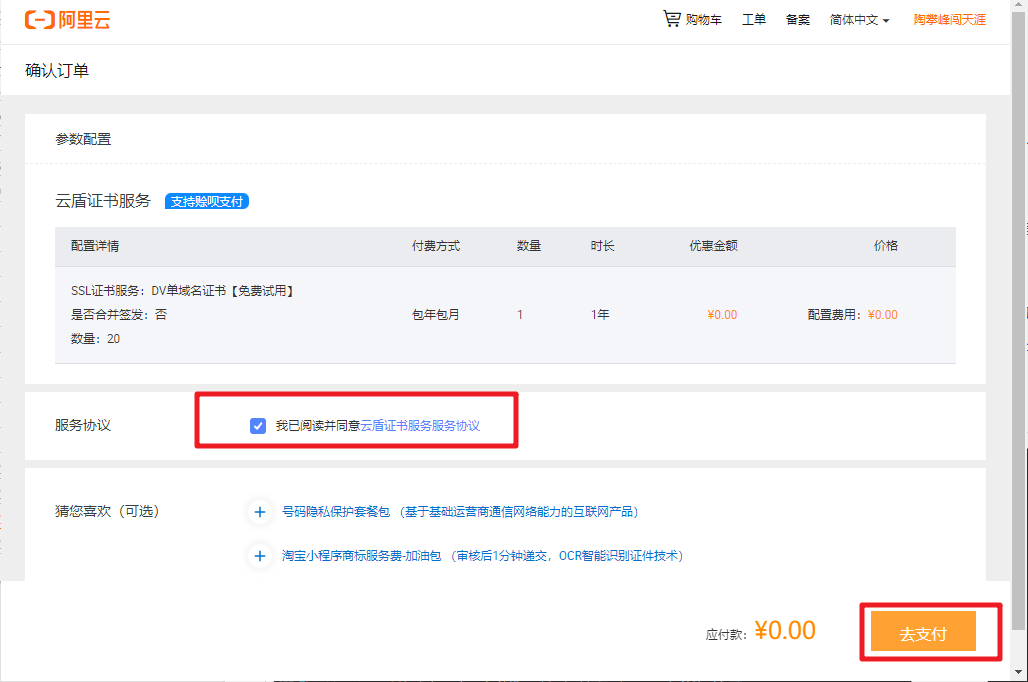Image resolution: width=1028 pixels, height=682 pixels.
Task: Open the 淘宝小程序商标服务费-加油包 link
Action: pyautogui.click(x=483, y=556)
